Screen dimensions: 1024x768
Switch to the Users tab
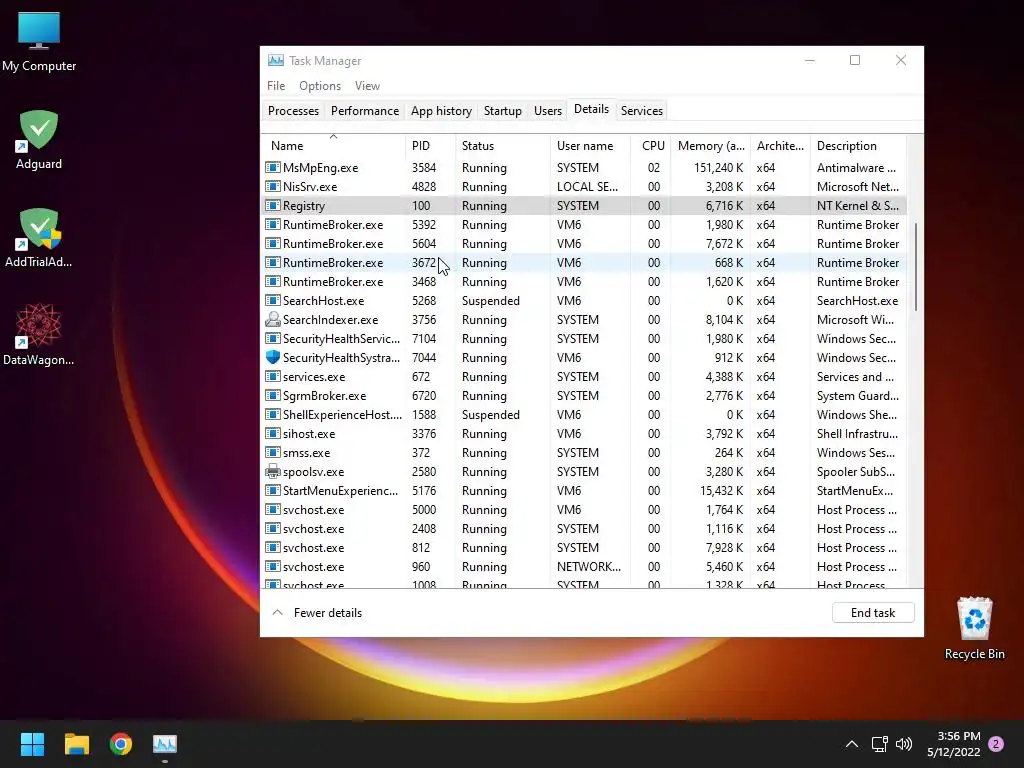coord(547,110)
